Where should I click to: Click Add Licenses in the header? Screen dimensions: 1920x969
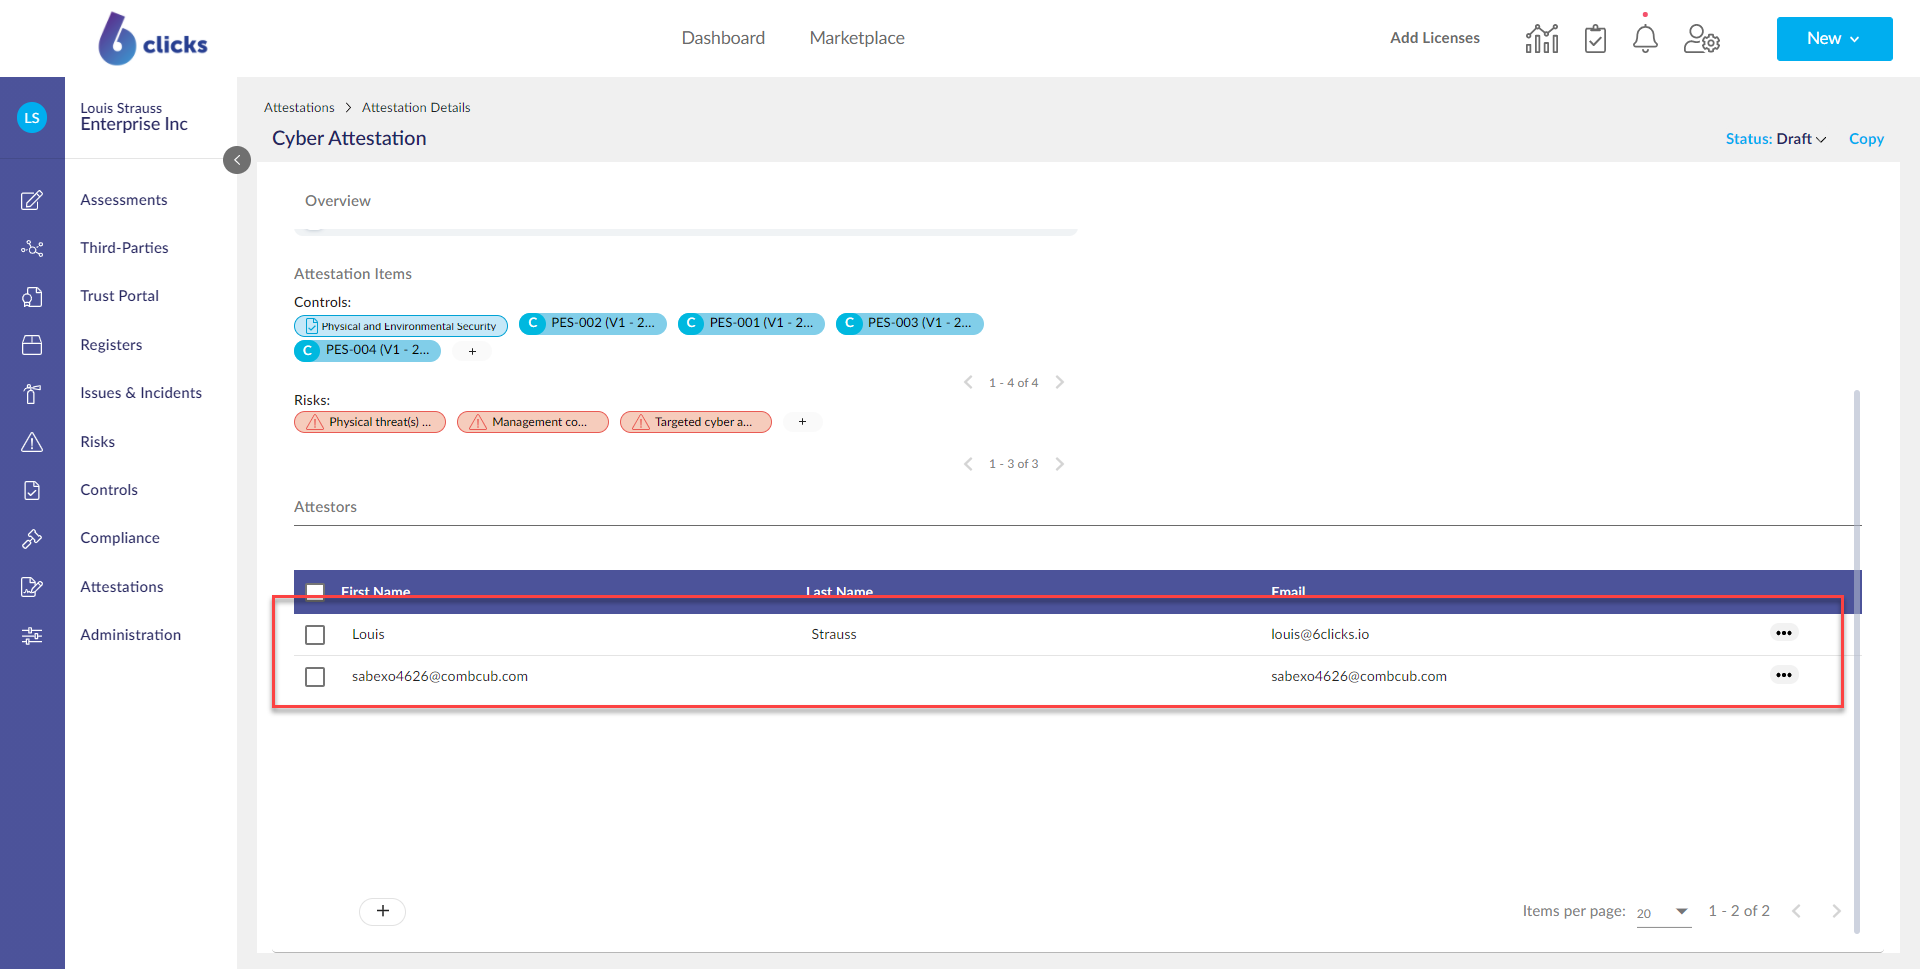click(1434, 38)
